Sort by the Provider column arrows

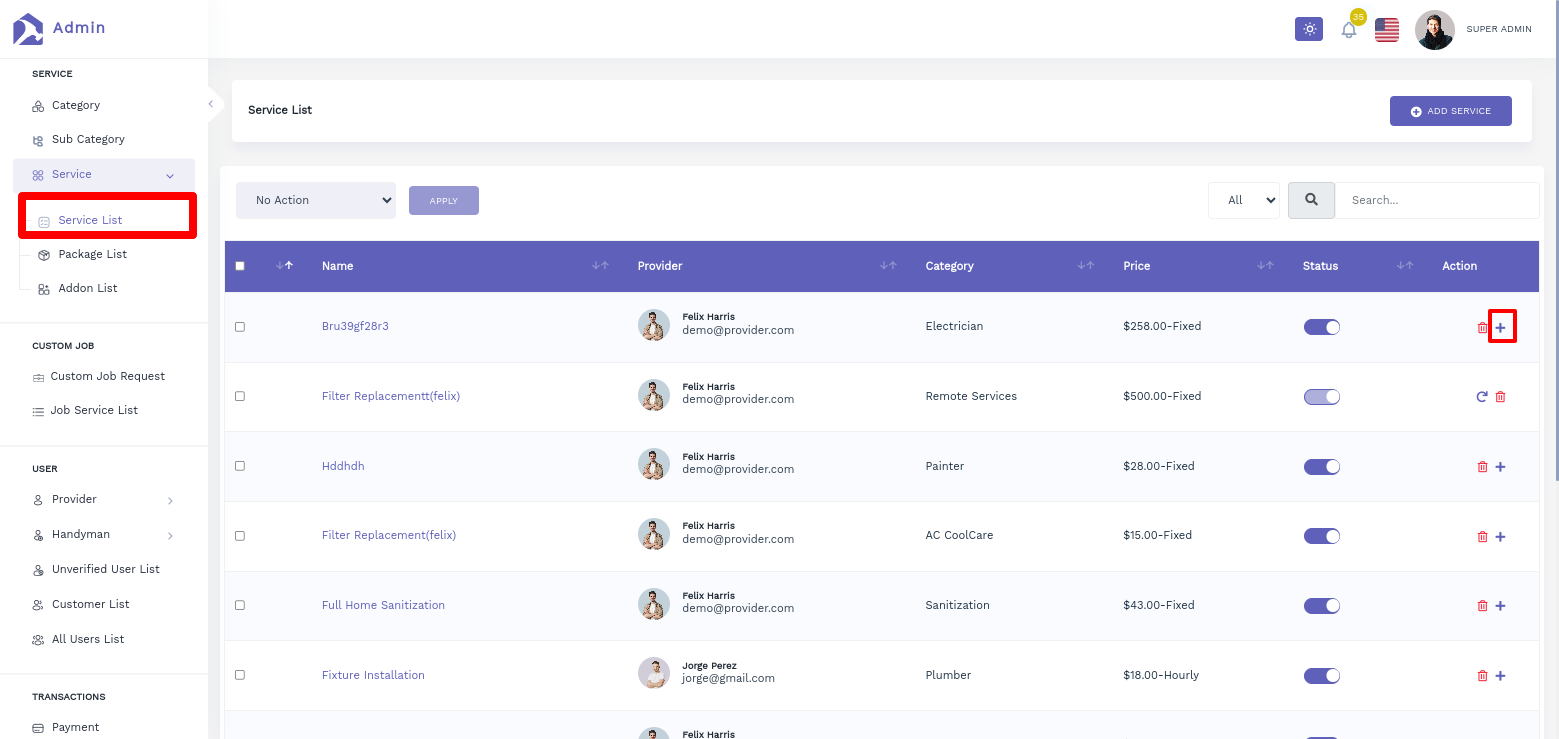point(888,266)
